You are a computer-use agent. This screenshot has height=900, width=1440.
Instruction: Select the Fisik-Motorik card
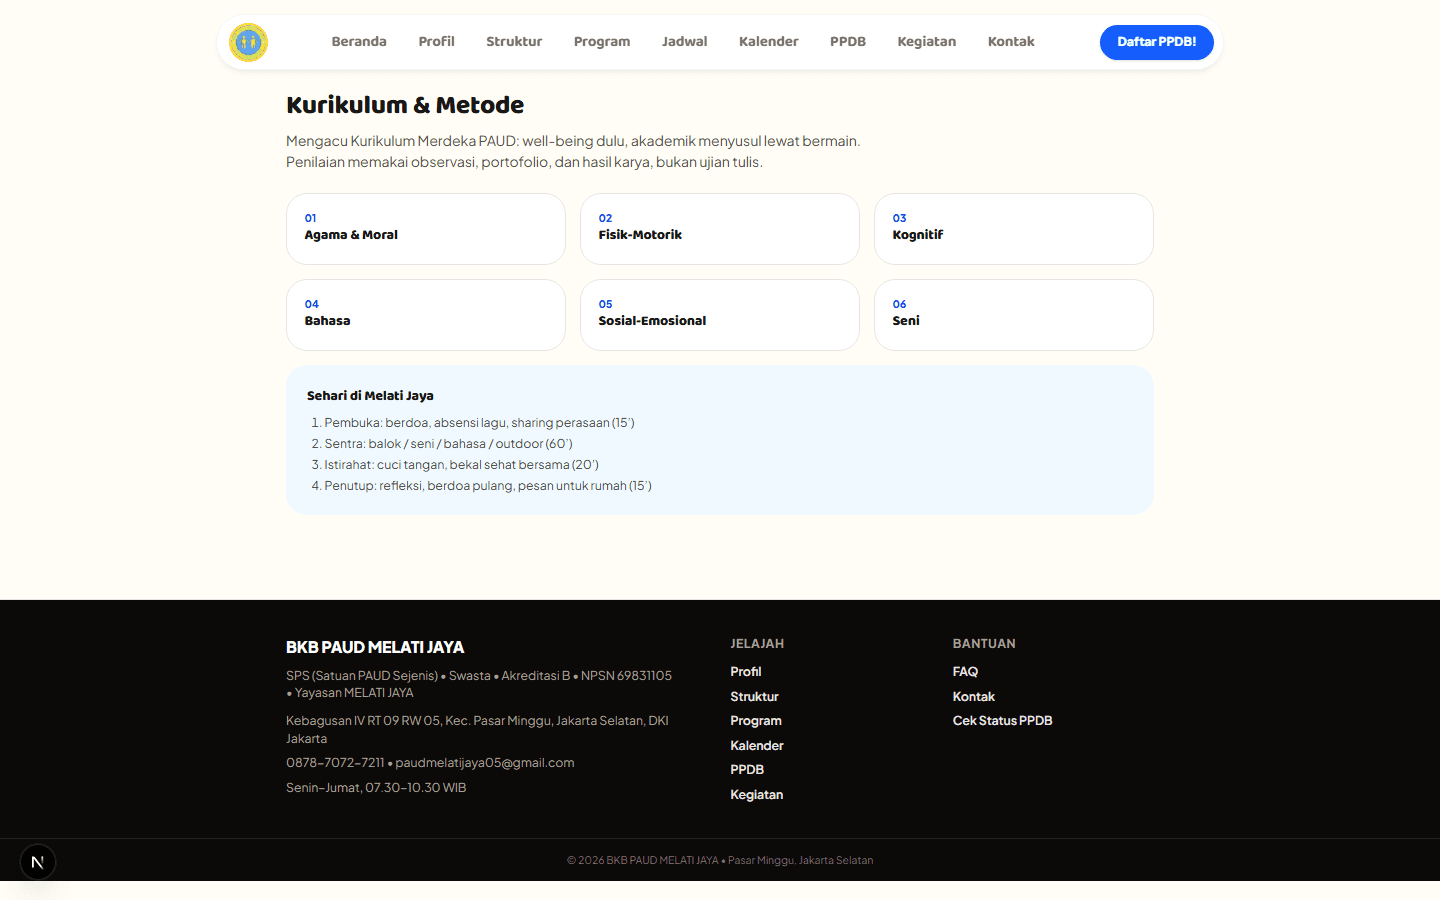(720, 229)
